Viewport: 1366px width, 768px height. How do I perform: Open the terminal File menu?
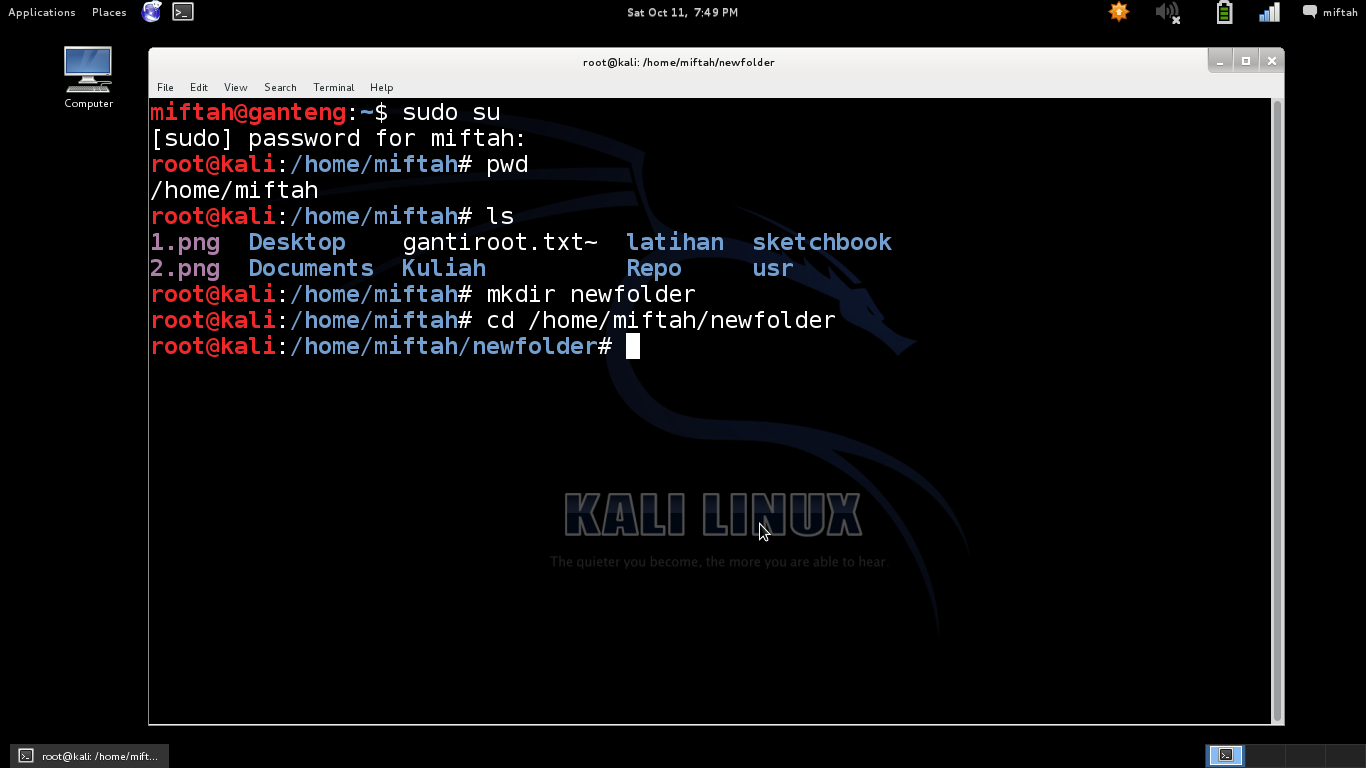[165, 87]
